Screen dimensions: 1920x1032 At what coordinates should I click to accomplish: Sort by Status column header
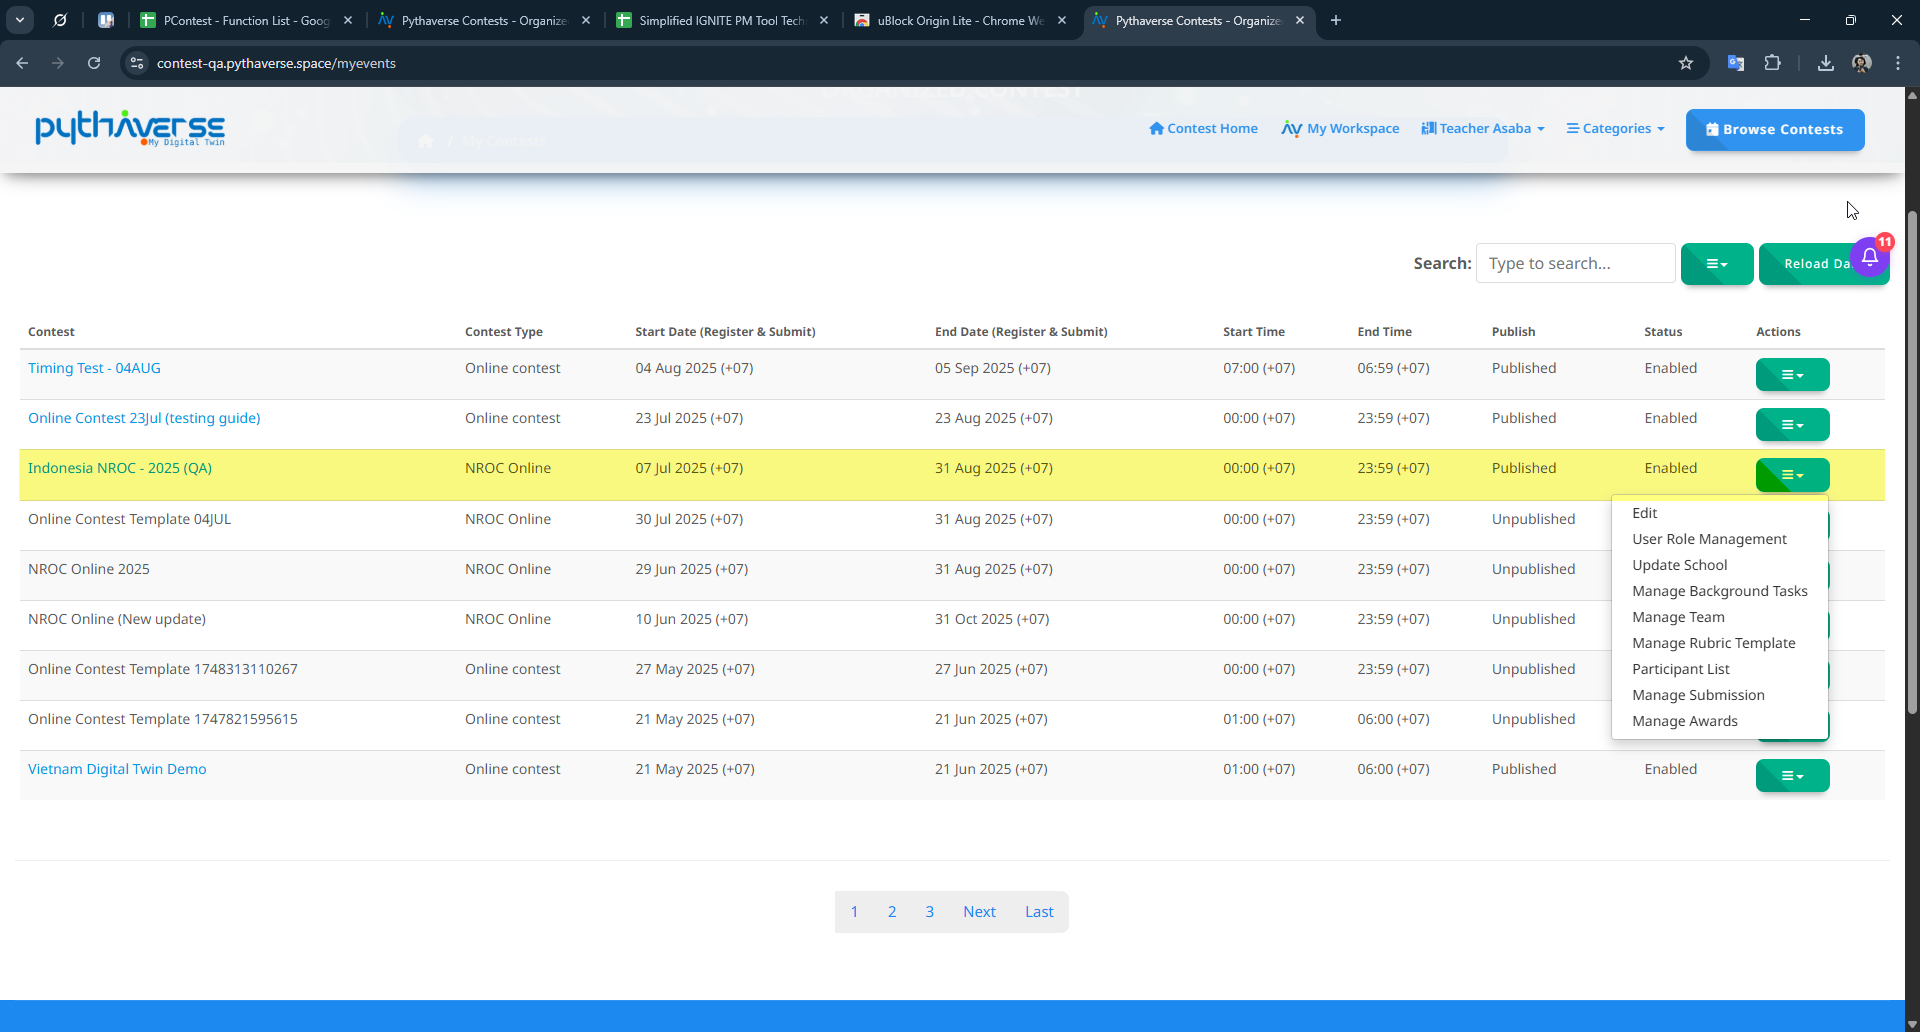point(1663,332)
